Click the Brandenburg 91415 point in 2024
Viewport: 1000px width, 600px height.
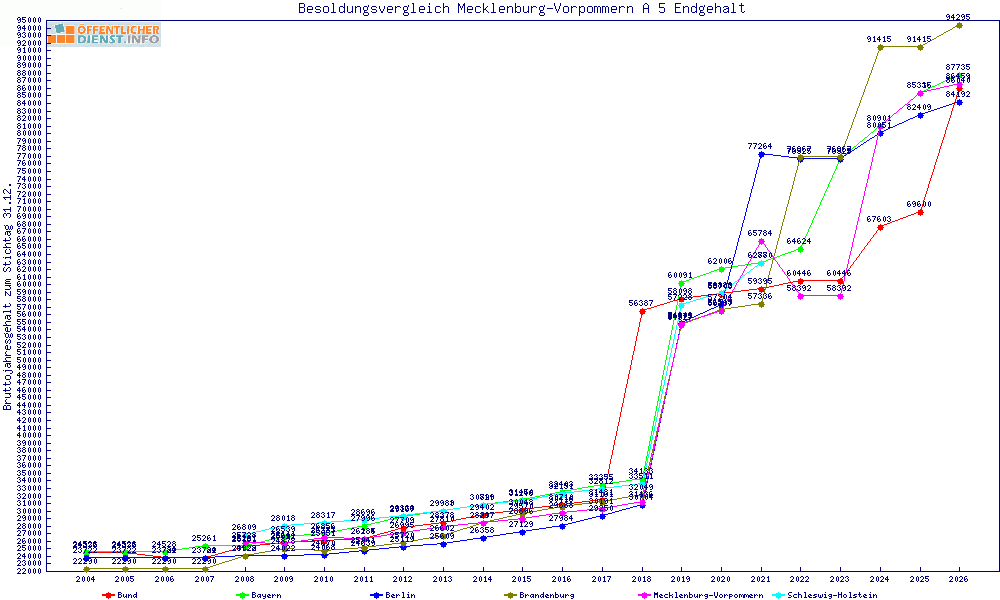click(x=880, y=47)
